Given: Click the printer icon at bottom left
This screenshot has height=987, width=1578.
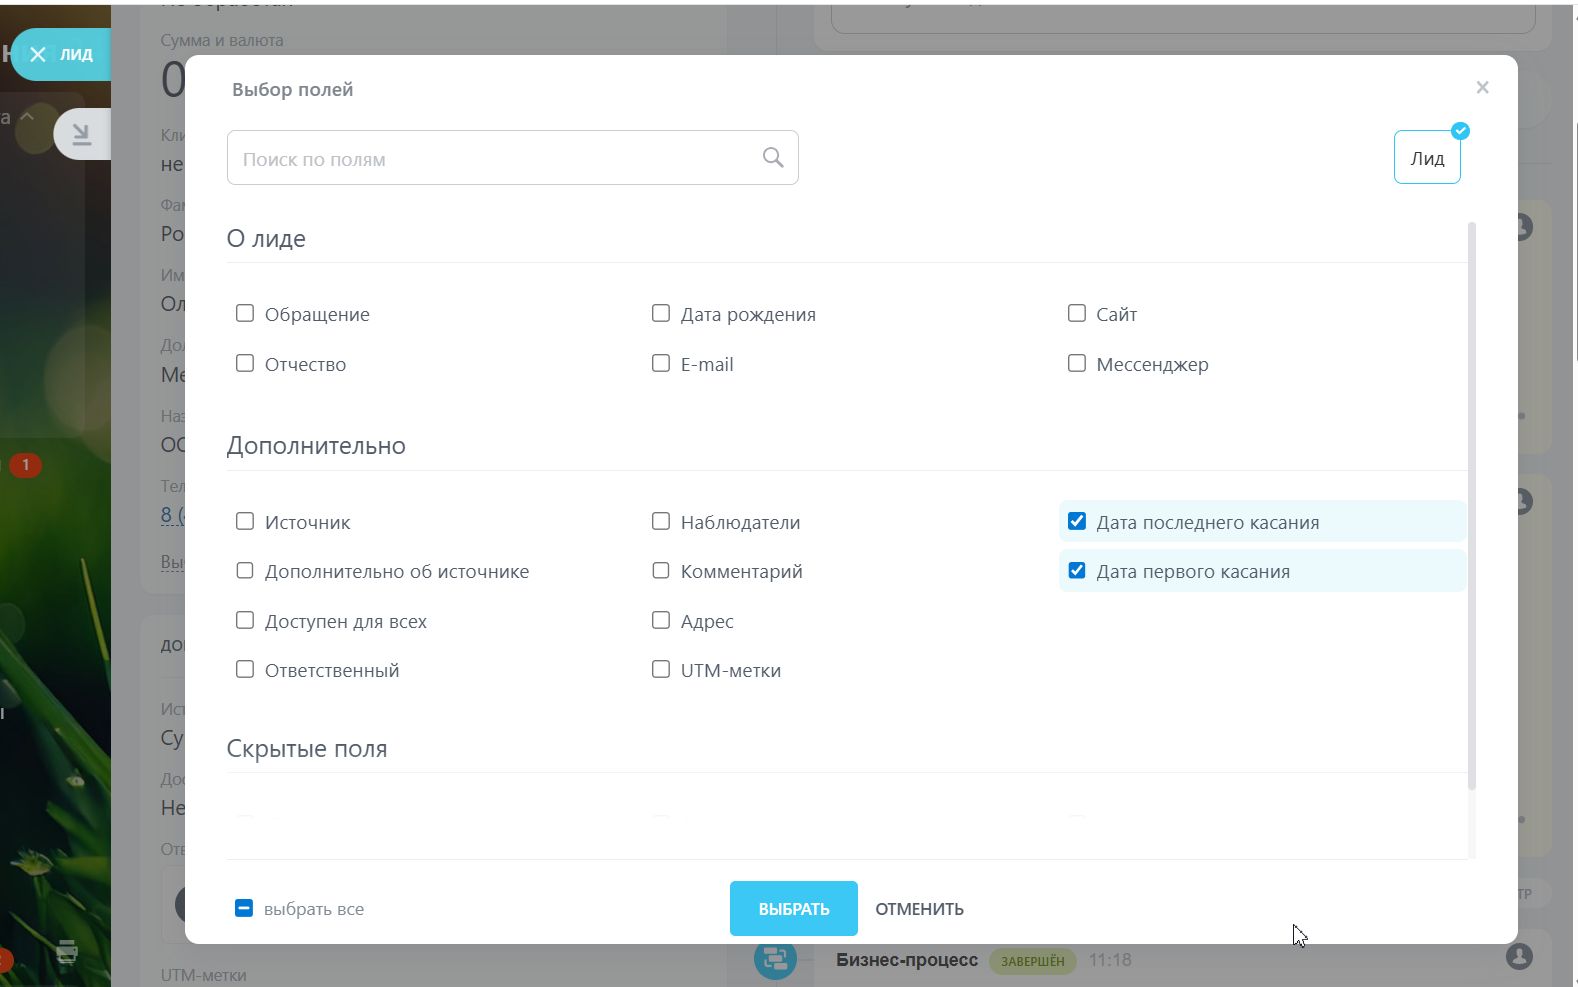Looking at the screenshot, I should pos(67,951).
